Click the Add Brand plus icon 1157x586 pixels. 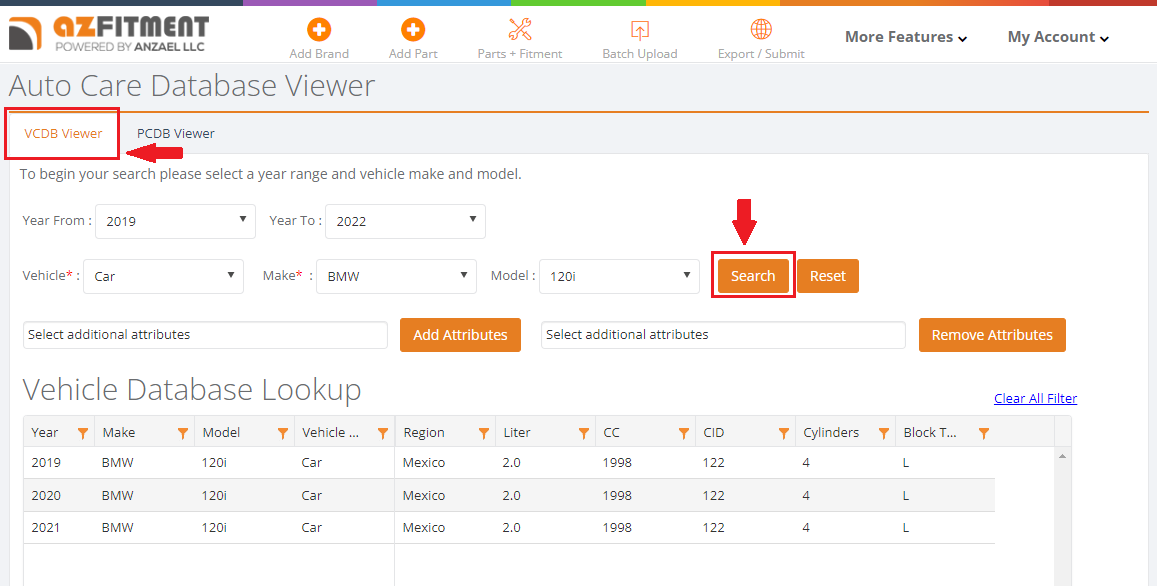coord(319,30)
